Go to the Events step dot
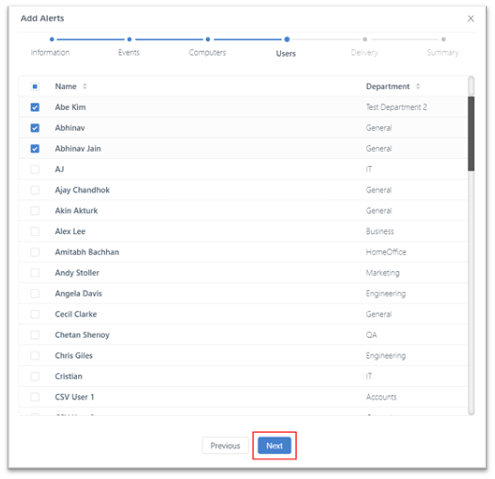 coord(129,39)
